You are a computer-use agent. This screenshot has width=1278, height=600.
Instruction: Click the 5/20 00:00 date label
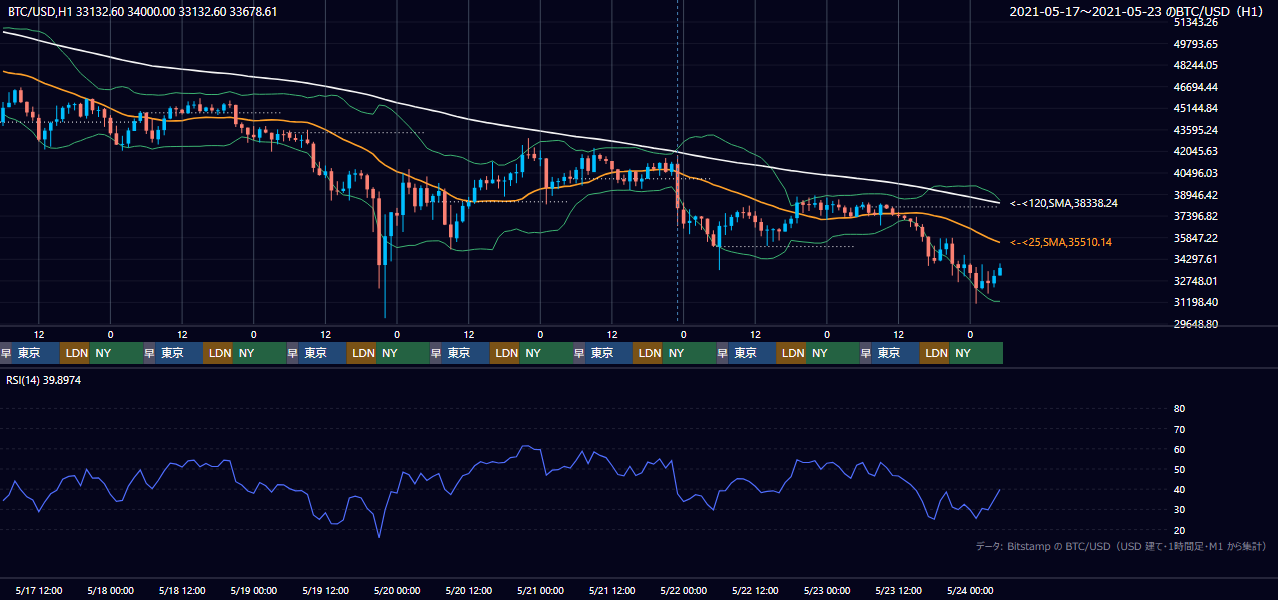coord(399,590)
